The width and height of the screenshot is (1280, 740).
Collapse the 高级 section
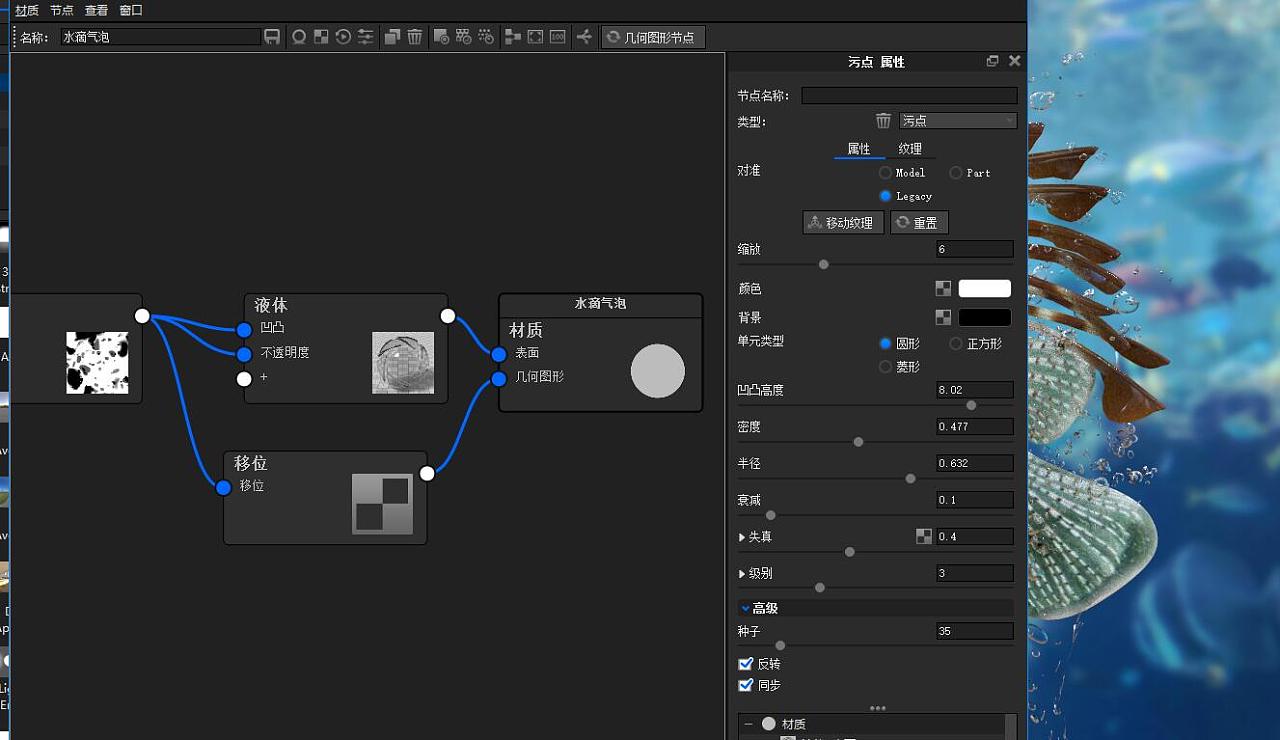[x=746, y=607]
